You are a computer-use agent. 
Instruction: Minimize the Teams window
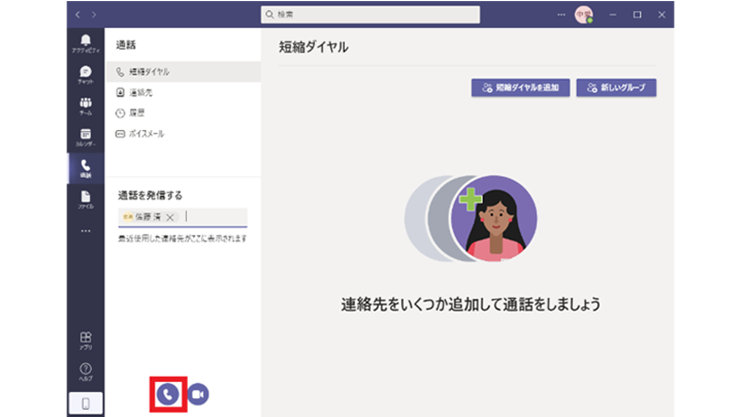pyautogui.click(x=613, y=15)
